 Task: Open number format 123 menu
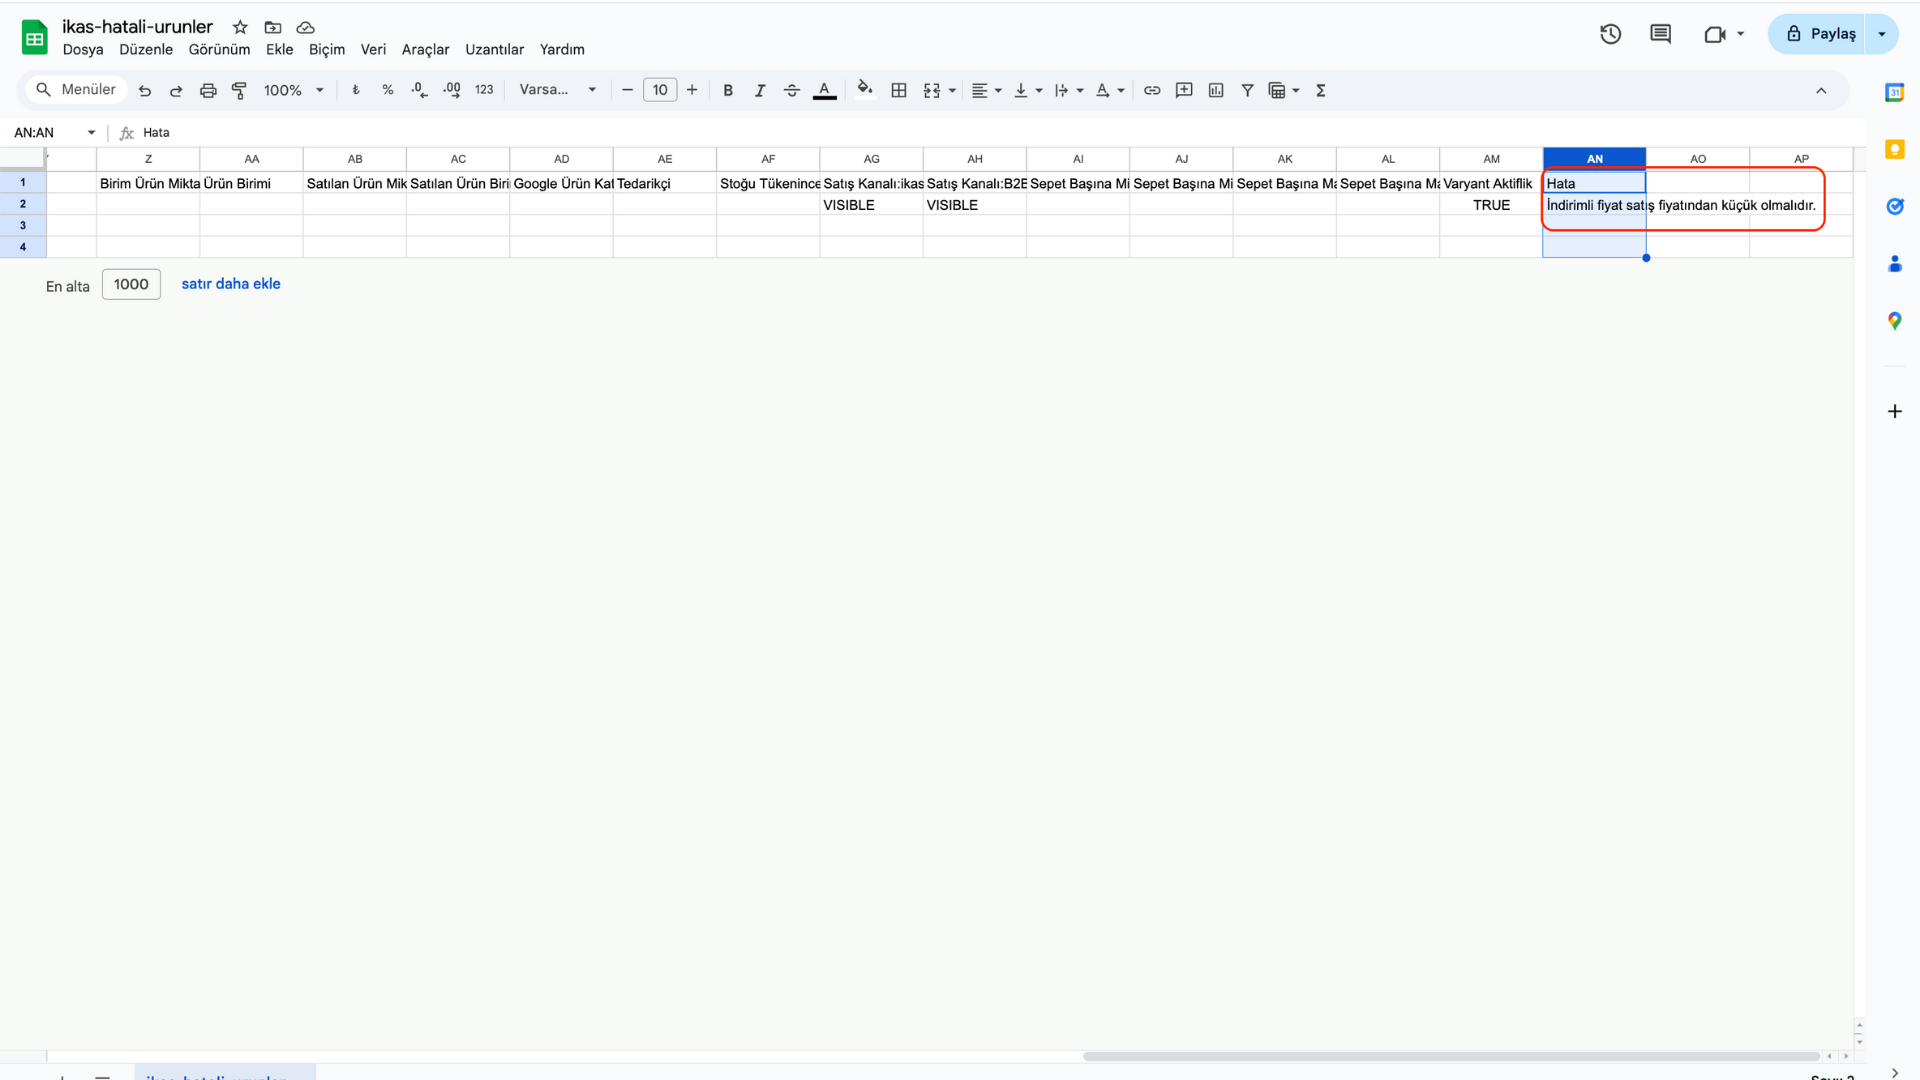pyautogui.click(x=484, y=90)
